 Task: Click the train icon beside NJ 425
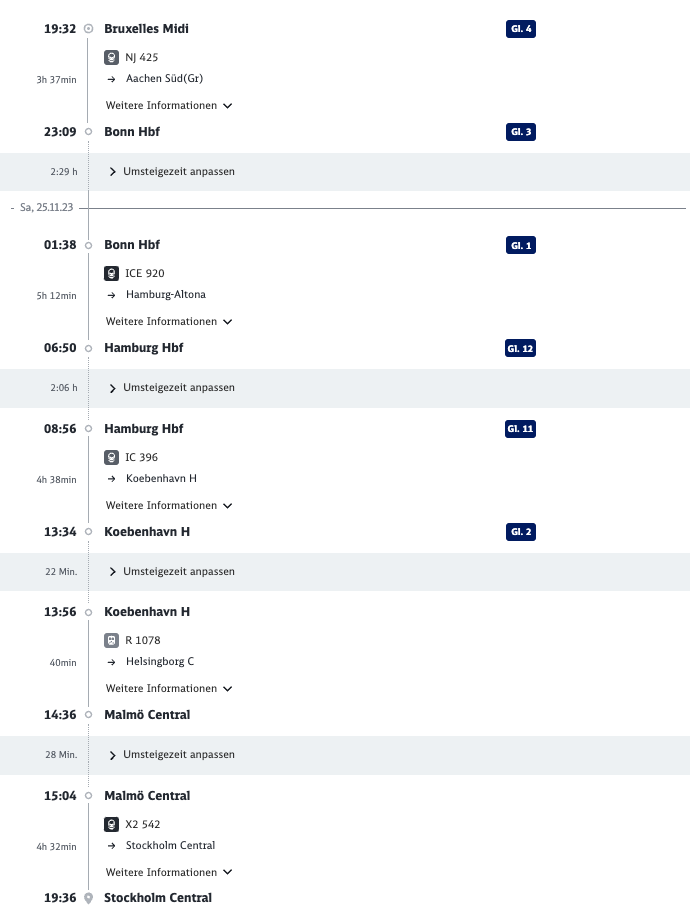tap(111, 58)
